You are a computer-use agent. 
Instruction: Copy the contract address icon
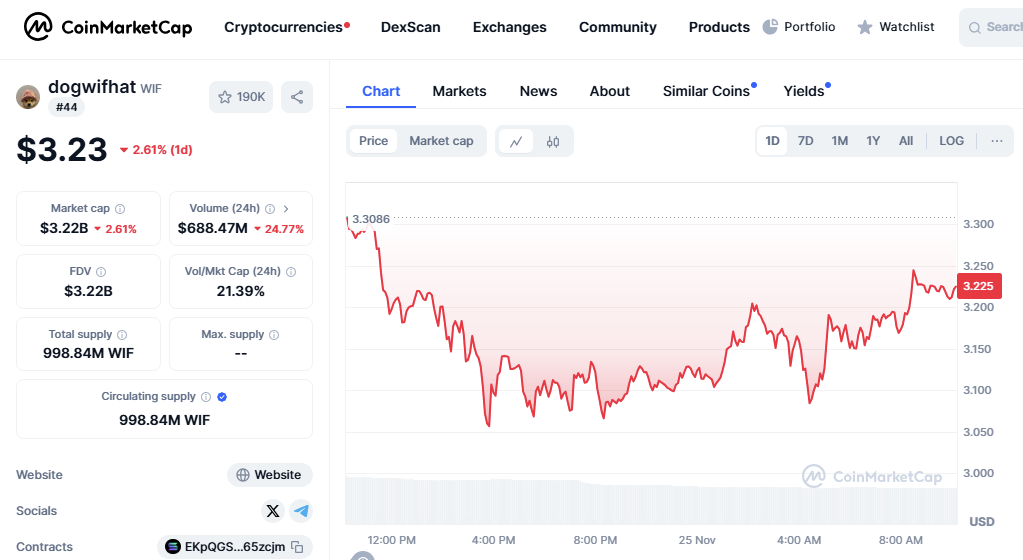tap(298, 547)
